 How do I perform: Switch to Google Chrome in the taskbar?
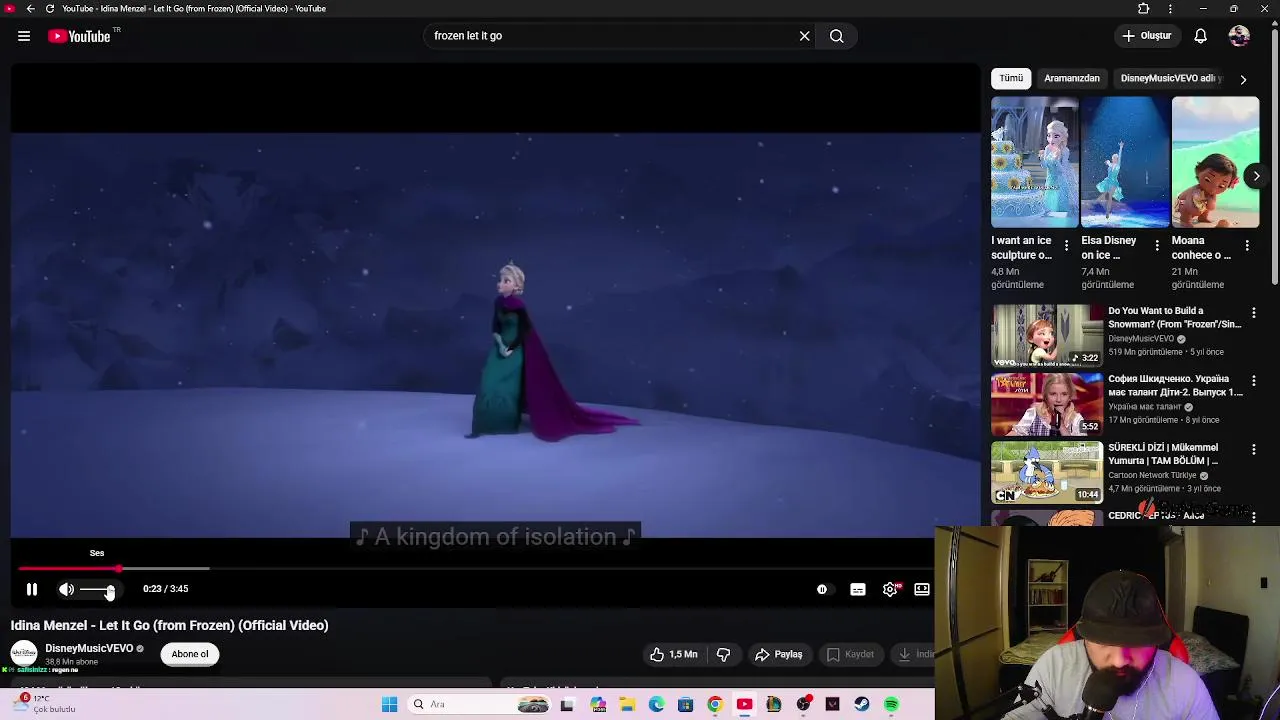pyautogui.click(x=715, y=704)
